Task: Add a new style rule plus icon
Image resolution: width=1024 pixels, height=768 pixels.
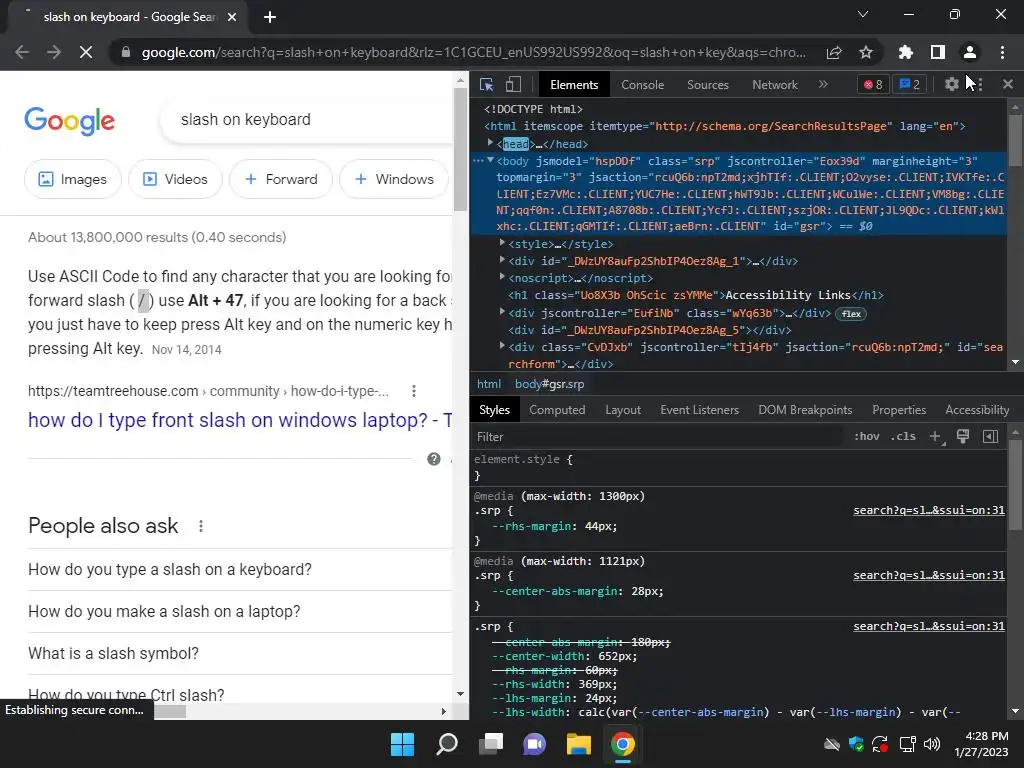Action: point(936,437)
